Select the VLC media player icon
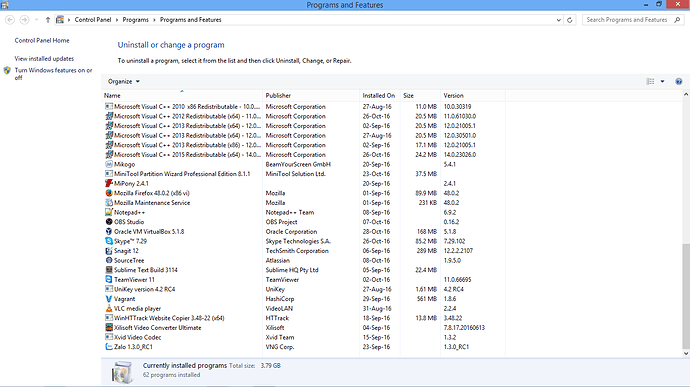This screenshot has width=690, height=387. [109, 308]
